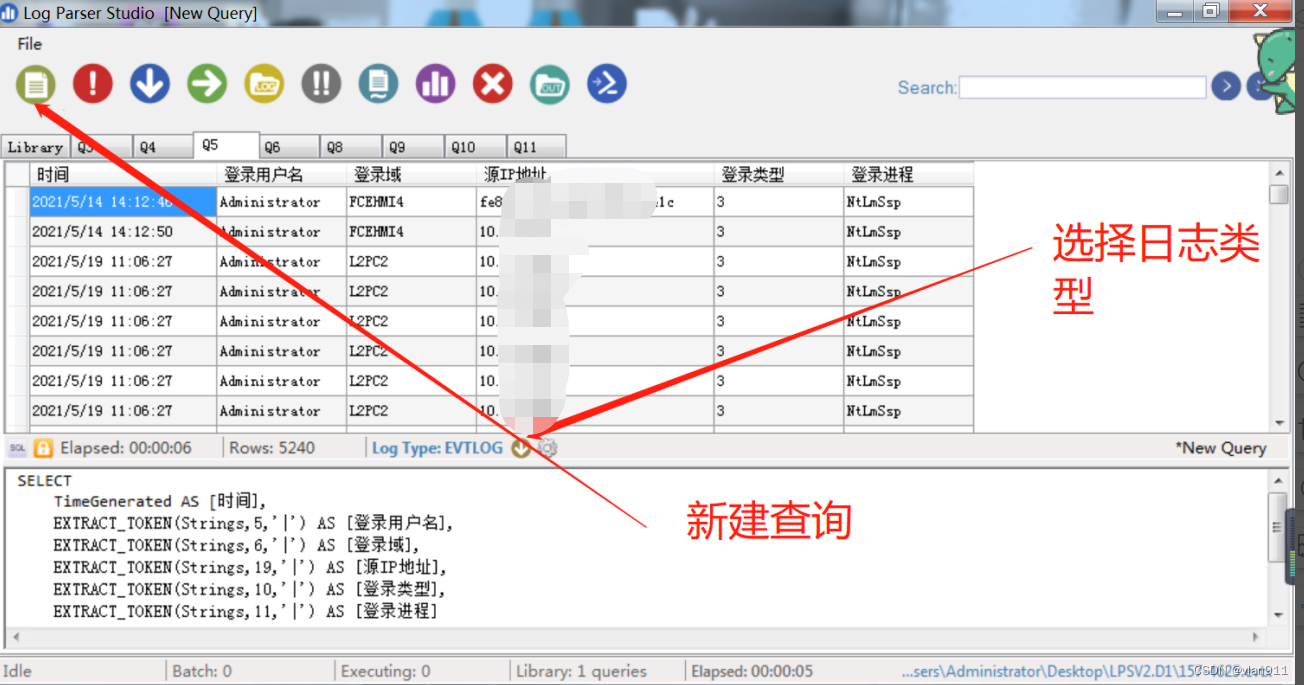Click the query editor scroll down arrow
The image size is (1304, 685).
pos(1279,616)
